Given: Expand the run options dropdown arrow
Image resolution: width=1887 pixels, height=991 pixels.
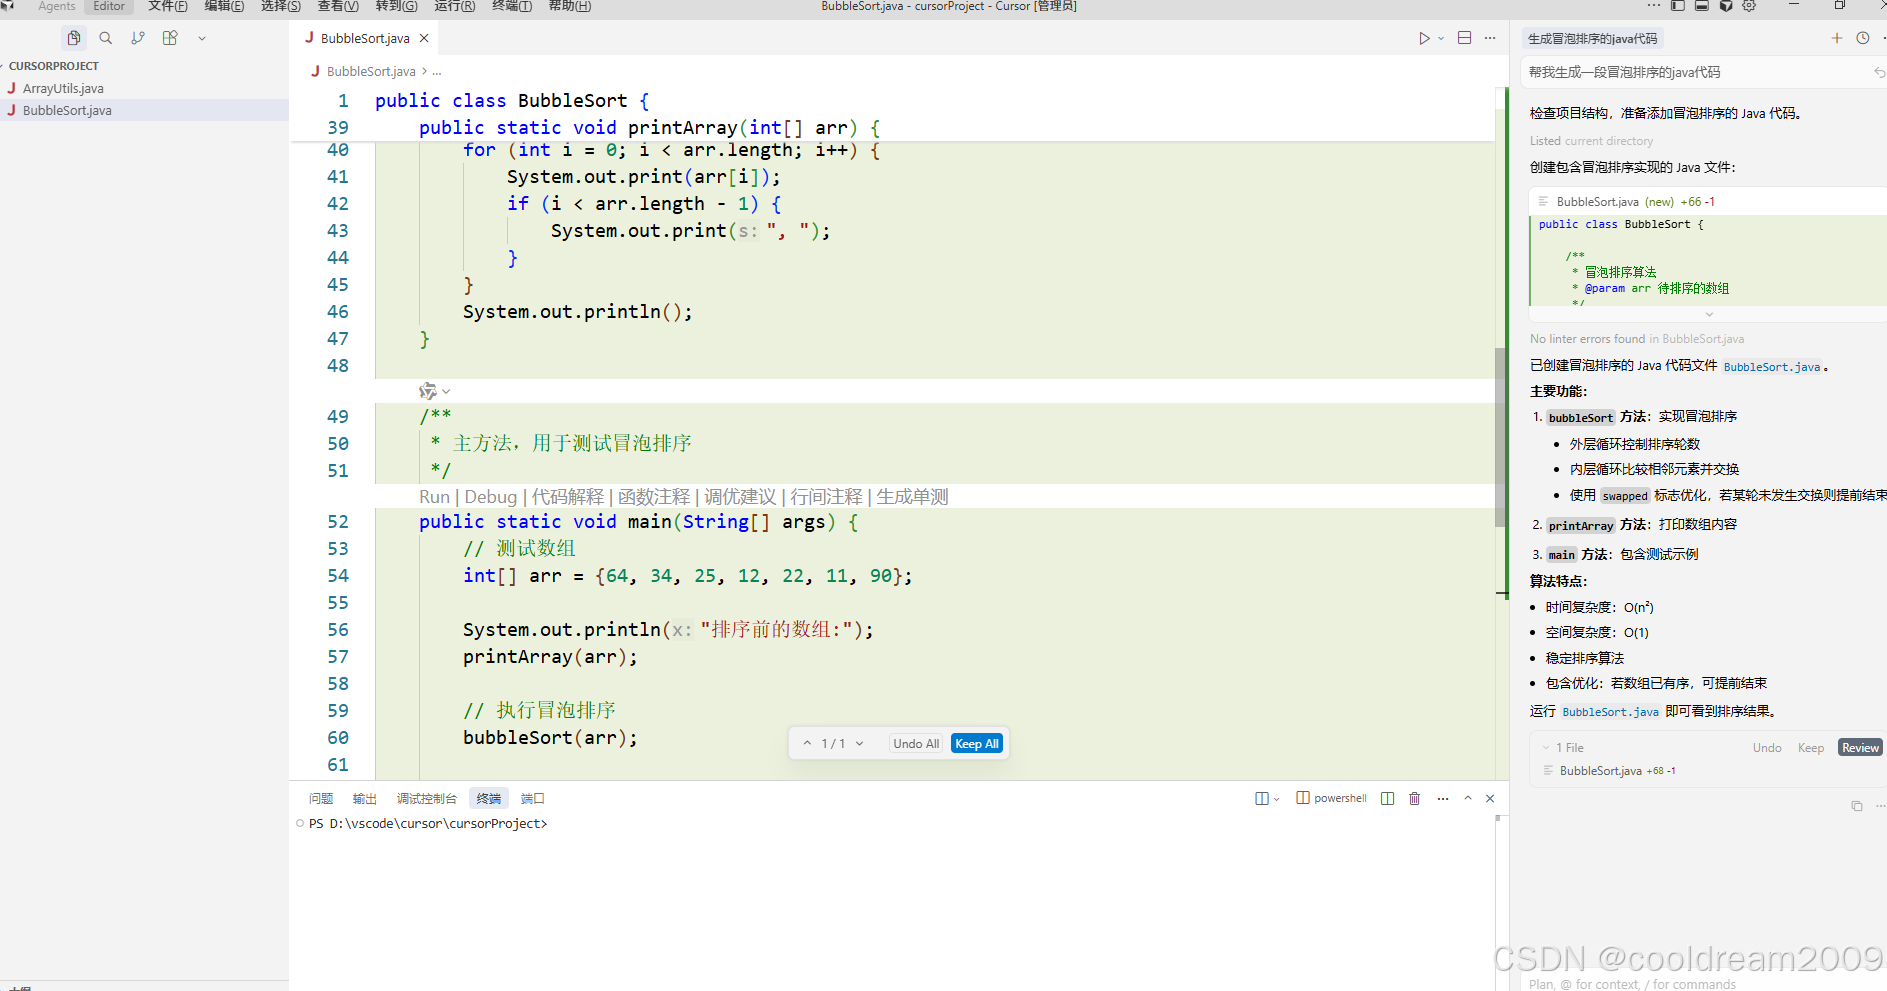Looking at the screenshot, I should pyautogui.click(x=1441, y=38).
